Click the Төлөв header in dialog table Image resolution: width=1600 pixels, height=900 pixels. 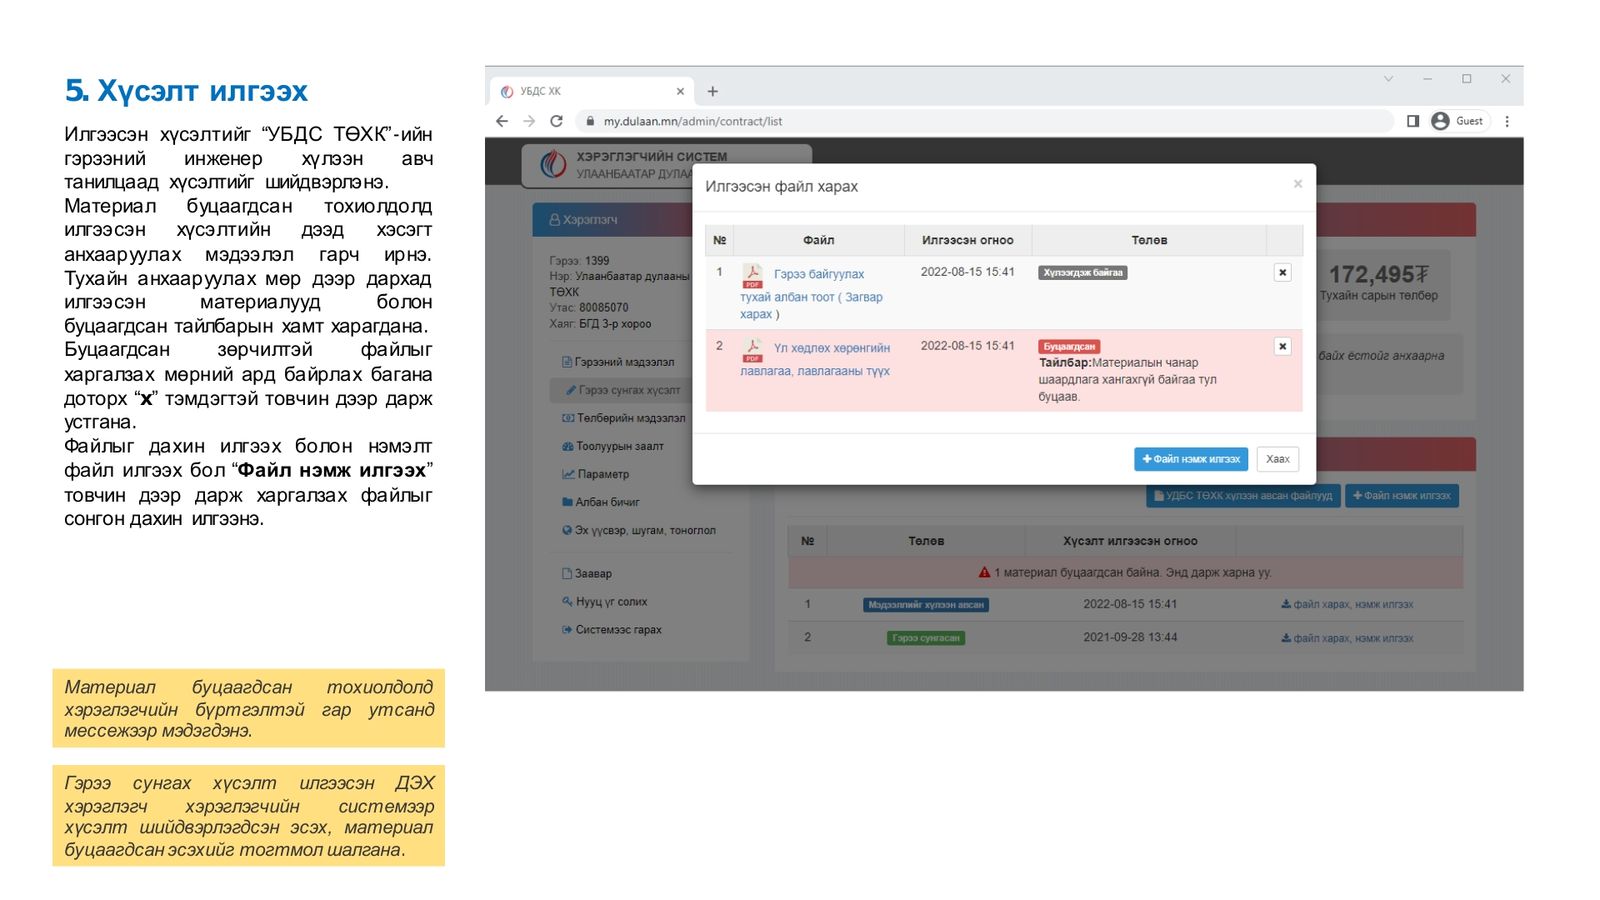point(1149,240)
